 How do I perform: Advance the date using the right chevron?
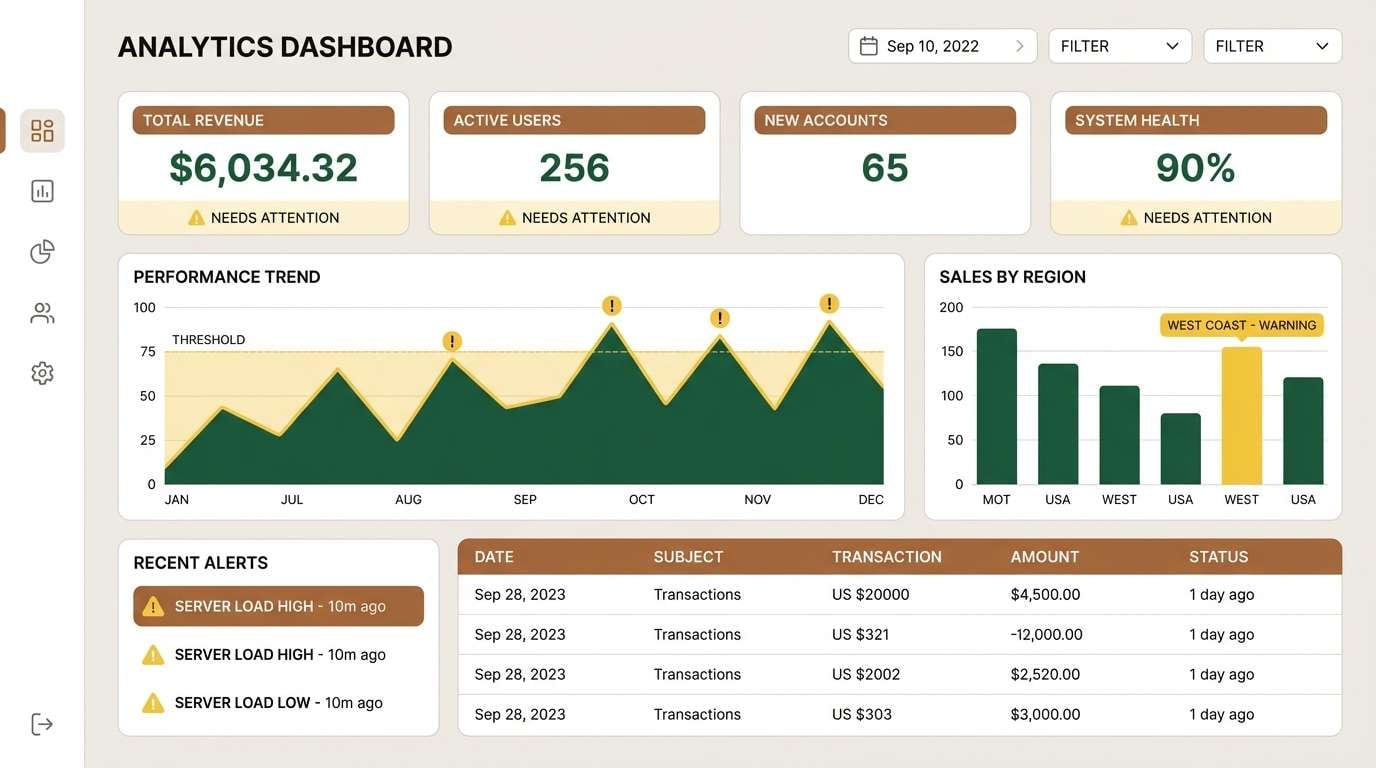[x=1019, y=45]
